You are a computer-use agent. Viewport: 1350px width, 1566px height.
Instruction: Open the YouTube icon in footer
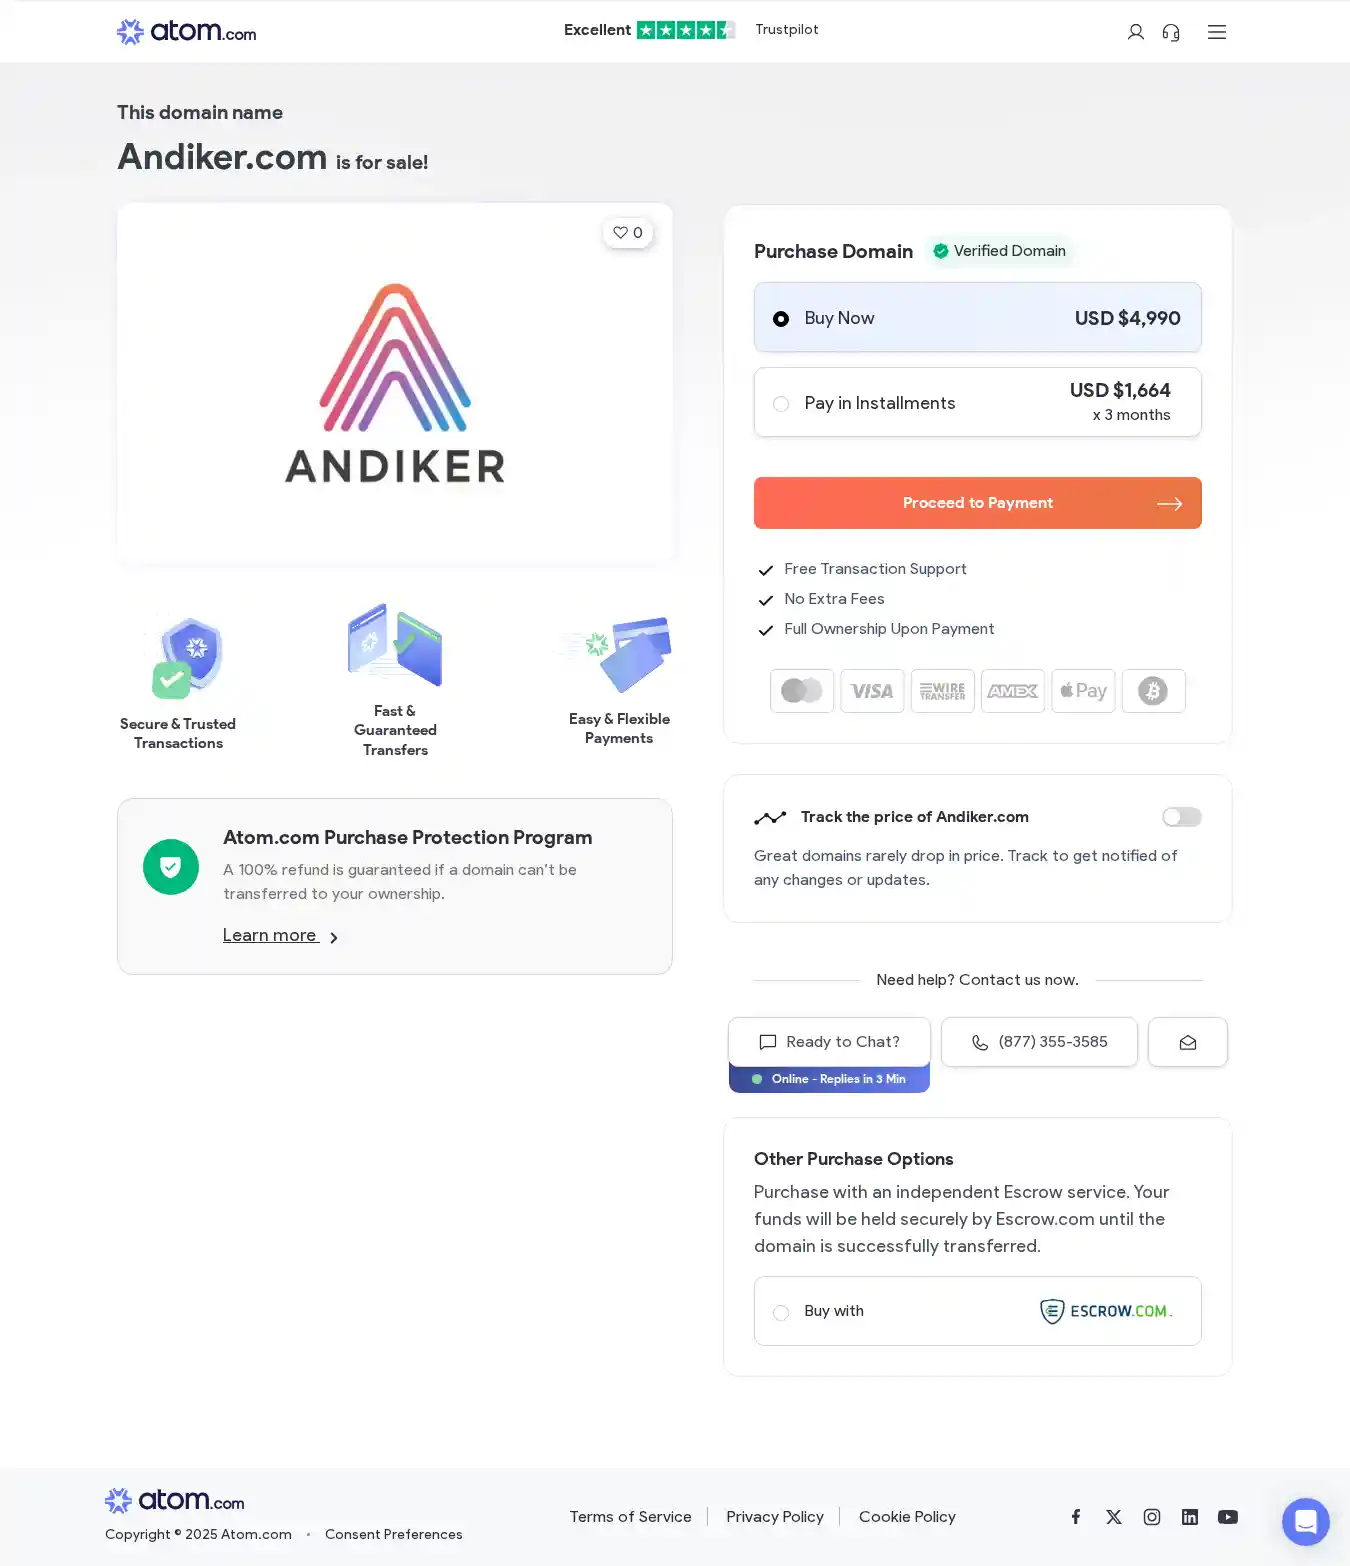click(x=1228, y=1517)
